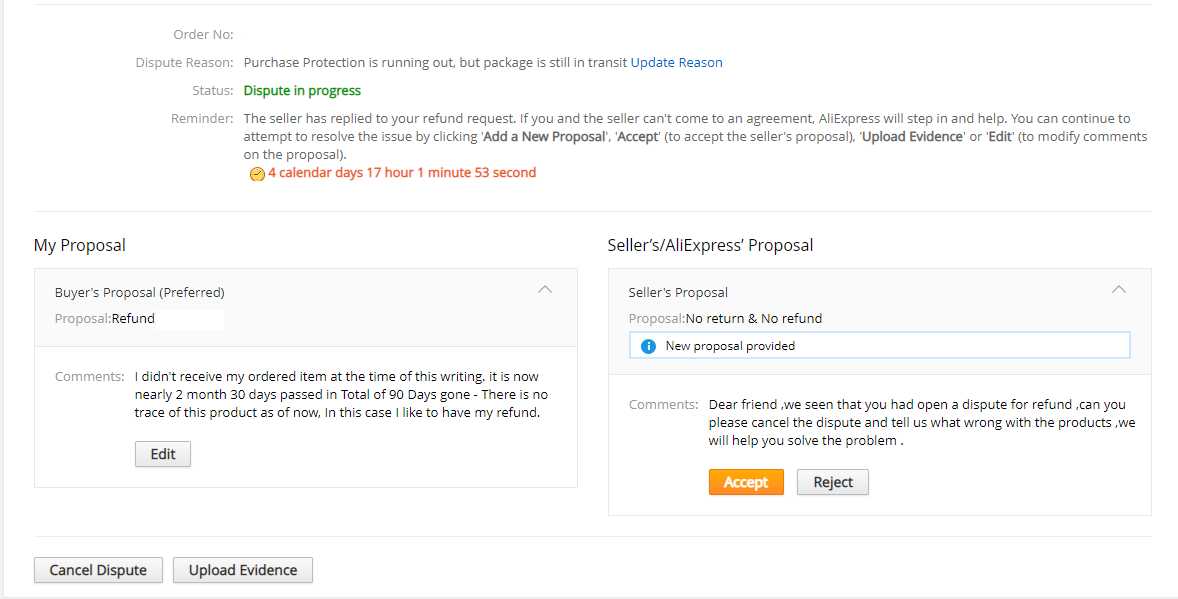The width and height of the screenshot is (1178, 599).
Task: Reject the seller's proposal
Action: (x=832, y=483)
